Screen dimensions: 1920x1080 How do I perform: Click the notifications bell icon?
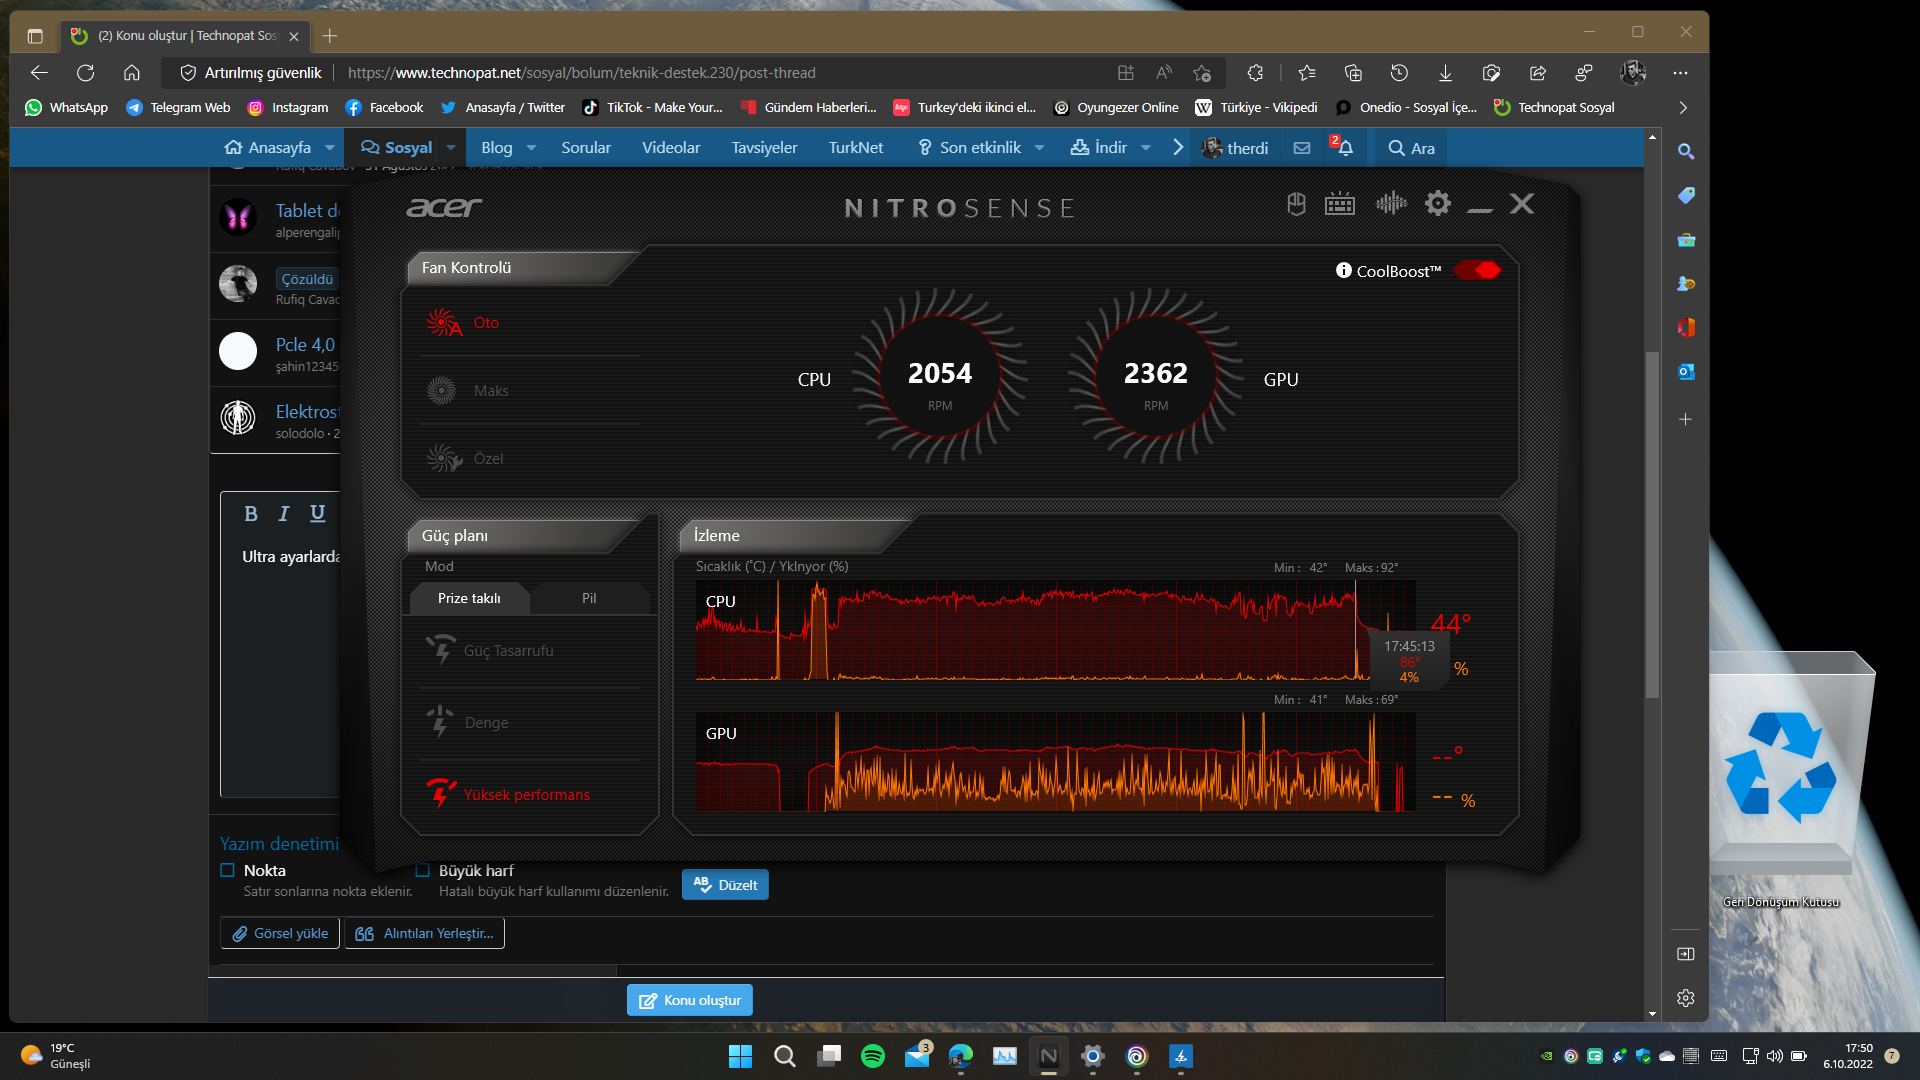tap(1345, 148)
